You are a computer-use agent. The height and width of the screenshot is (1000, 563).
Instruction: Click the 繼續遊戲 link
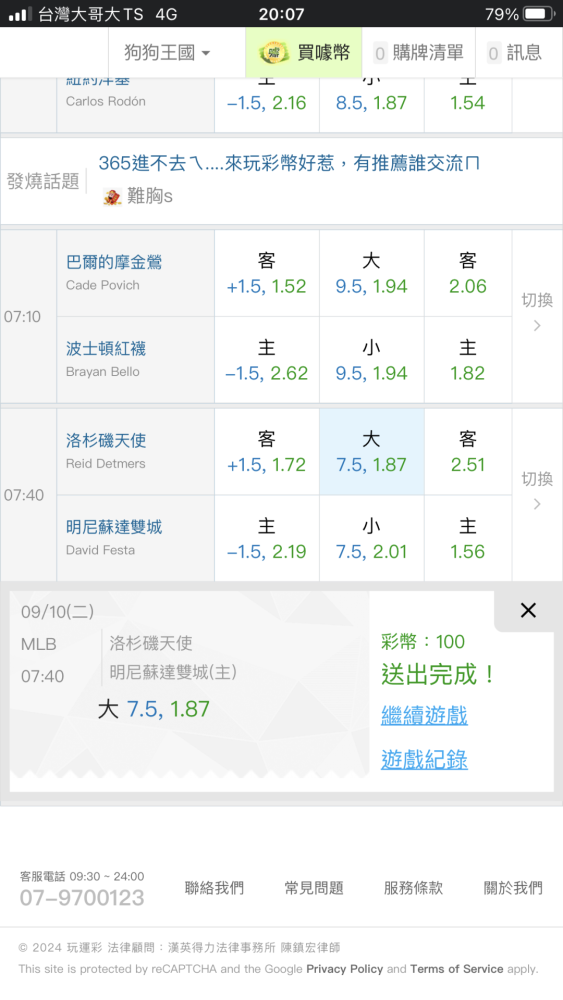click(x=424, y=716)
